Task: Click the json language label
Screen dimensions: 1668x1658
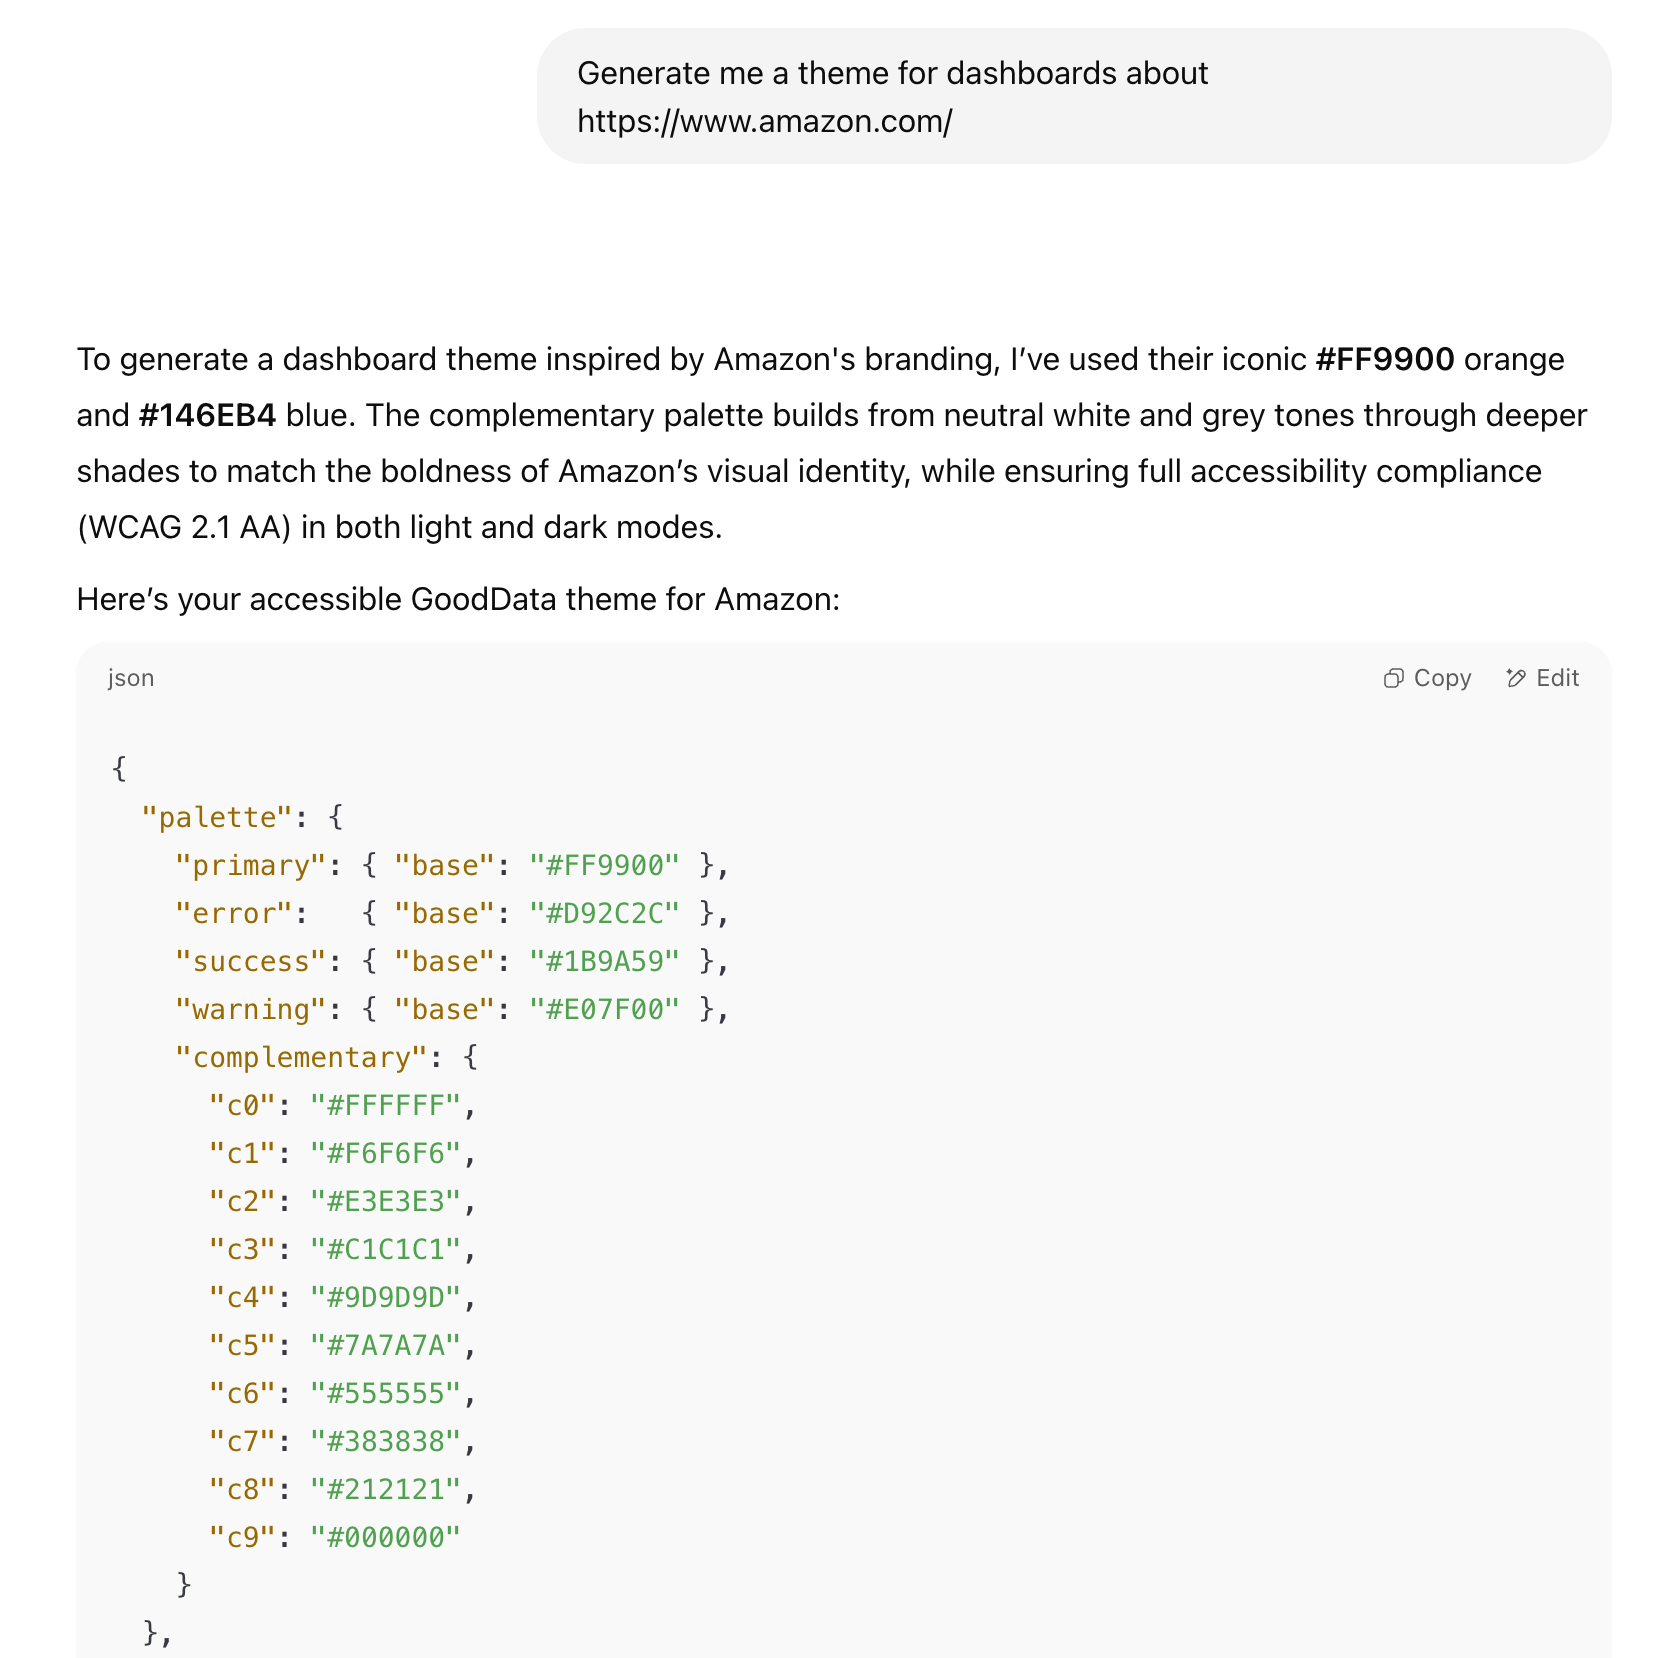Action: [x=131, y=678]
